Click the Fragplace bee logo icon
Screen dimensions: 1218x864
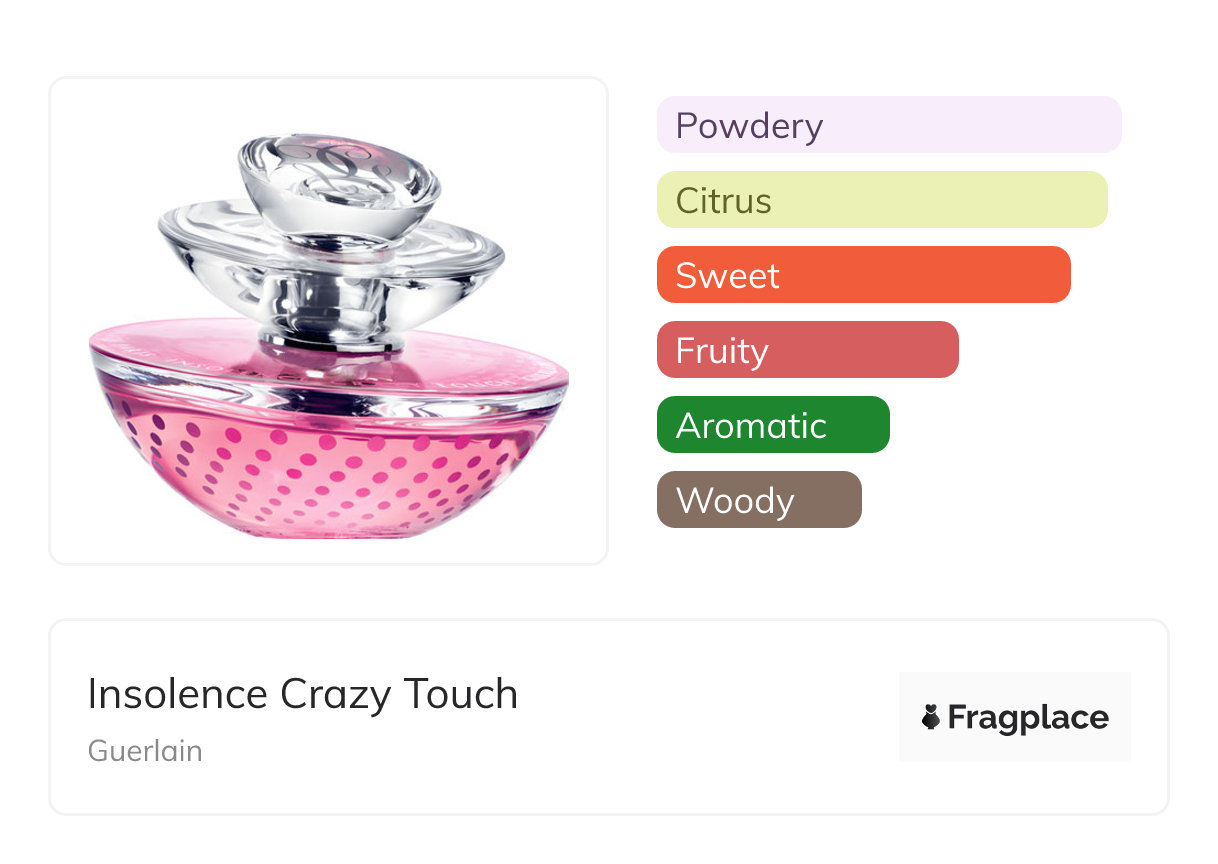[931, 717]
